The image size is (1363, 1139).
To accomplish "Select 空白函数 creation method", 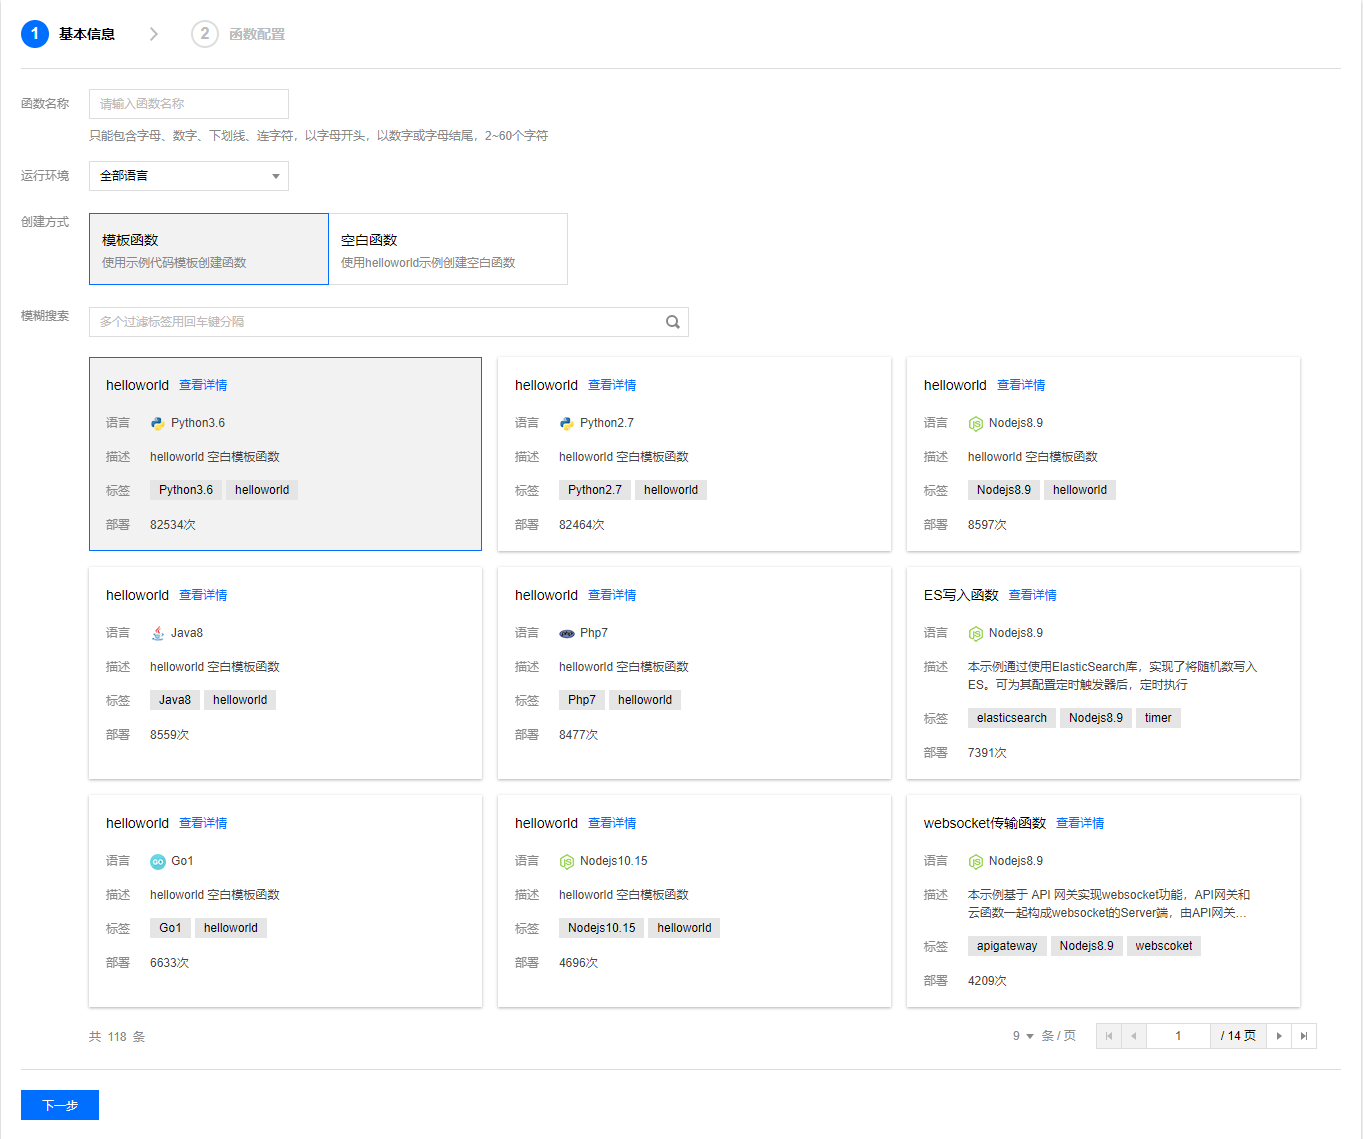I will 448,249.
